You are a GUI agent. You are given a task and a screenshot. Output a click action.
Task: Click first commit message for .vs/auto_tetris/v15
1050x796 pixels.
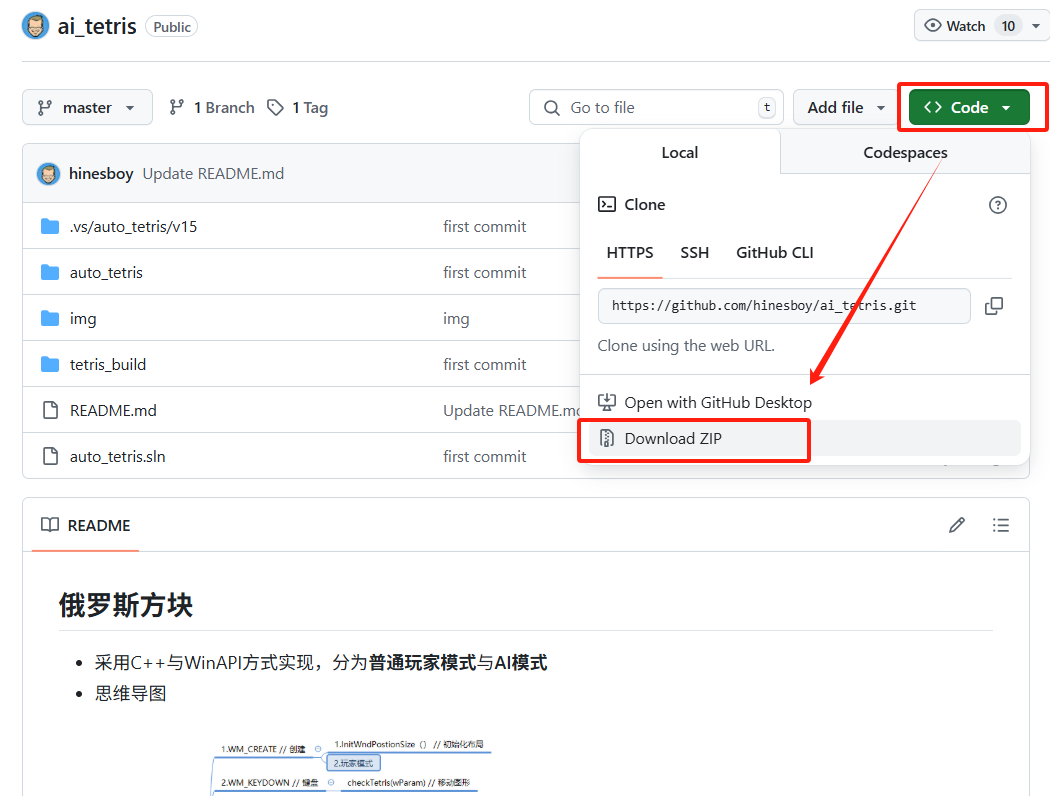click(x=484, y=227)
